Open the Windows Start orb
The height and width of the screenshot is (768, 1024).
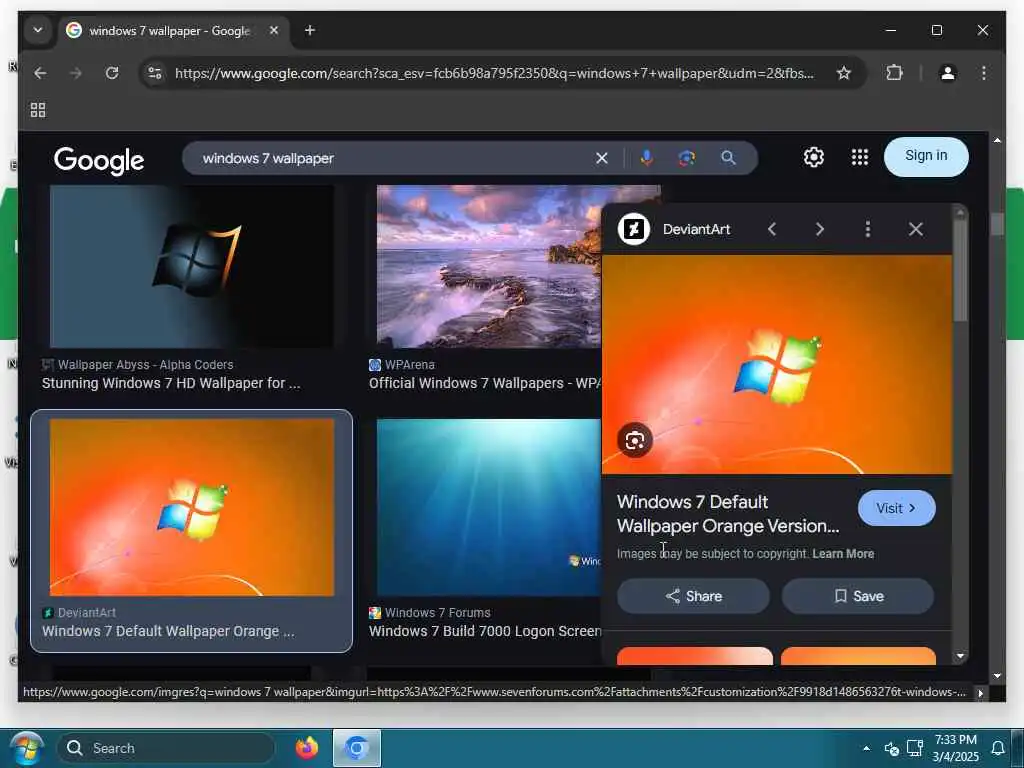click(27, 748)
